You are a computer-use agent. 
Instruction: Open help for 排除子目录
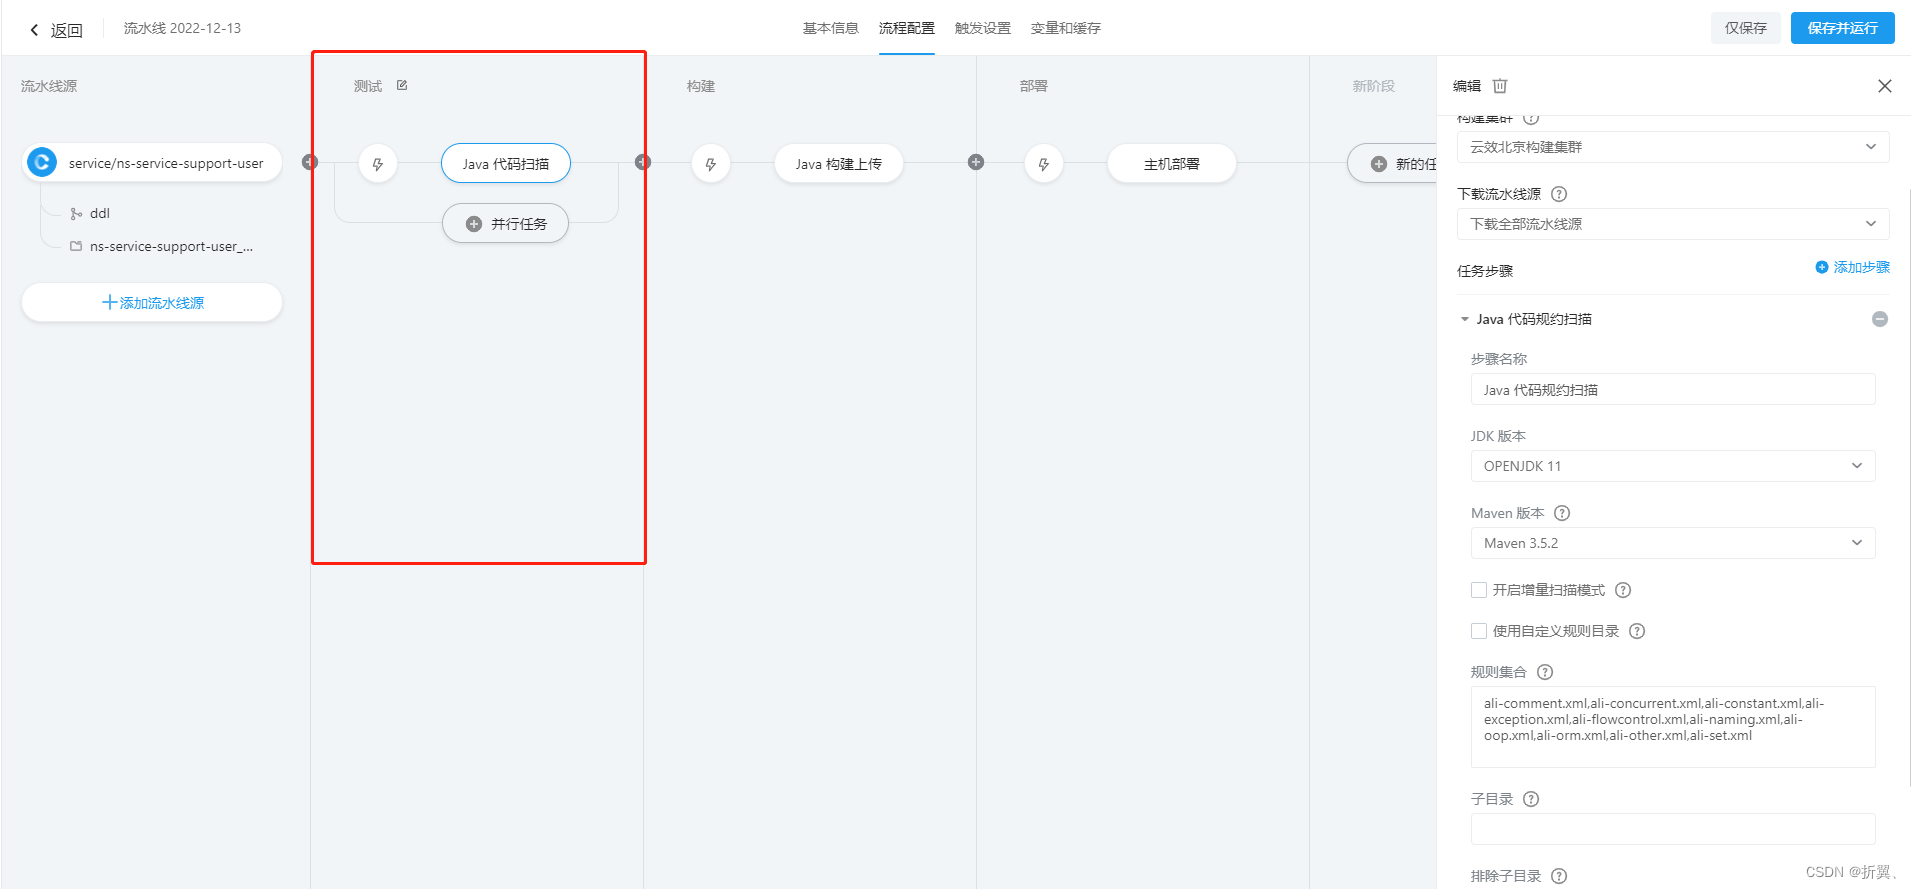[1559, 876]
